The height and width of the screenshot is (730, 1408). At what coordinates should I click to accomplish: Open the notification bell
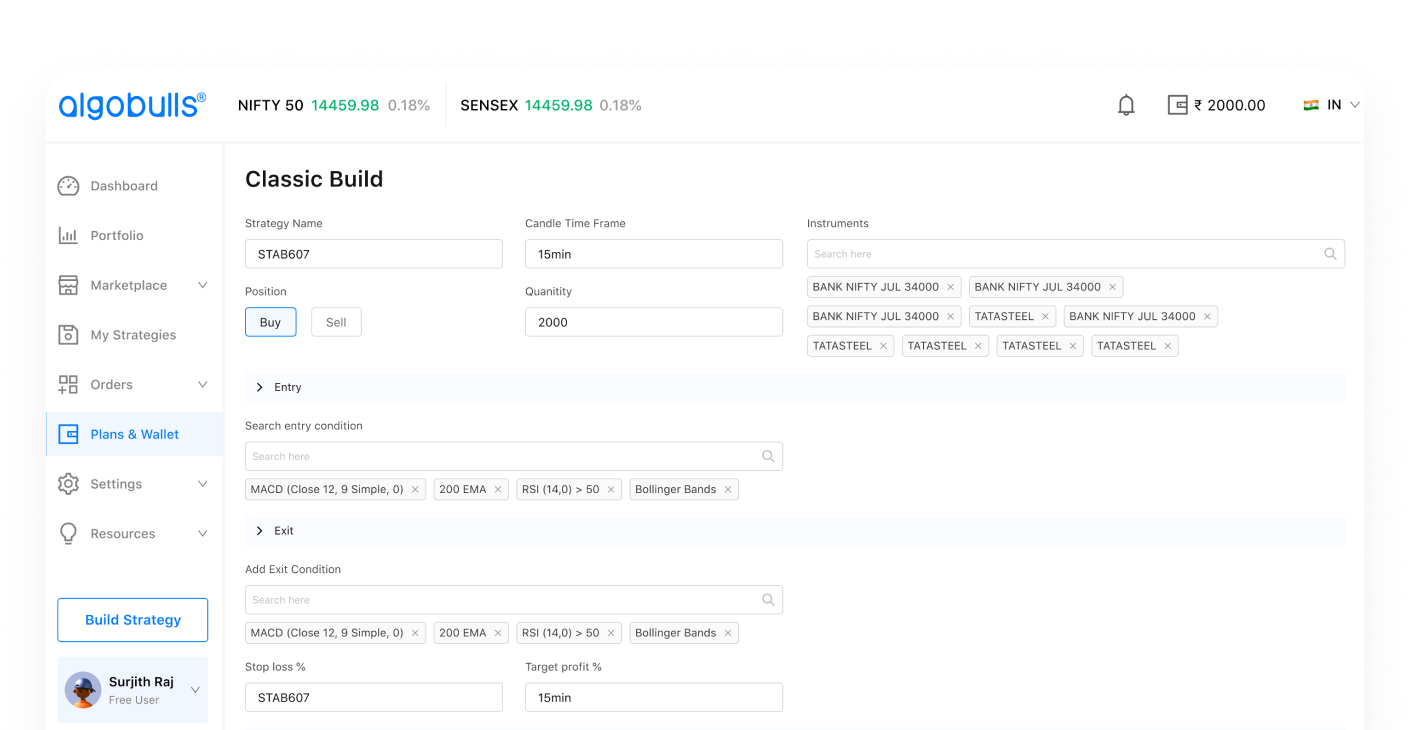tap(1126, 105)
